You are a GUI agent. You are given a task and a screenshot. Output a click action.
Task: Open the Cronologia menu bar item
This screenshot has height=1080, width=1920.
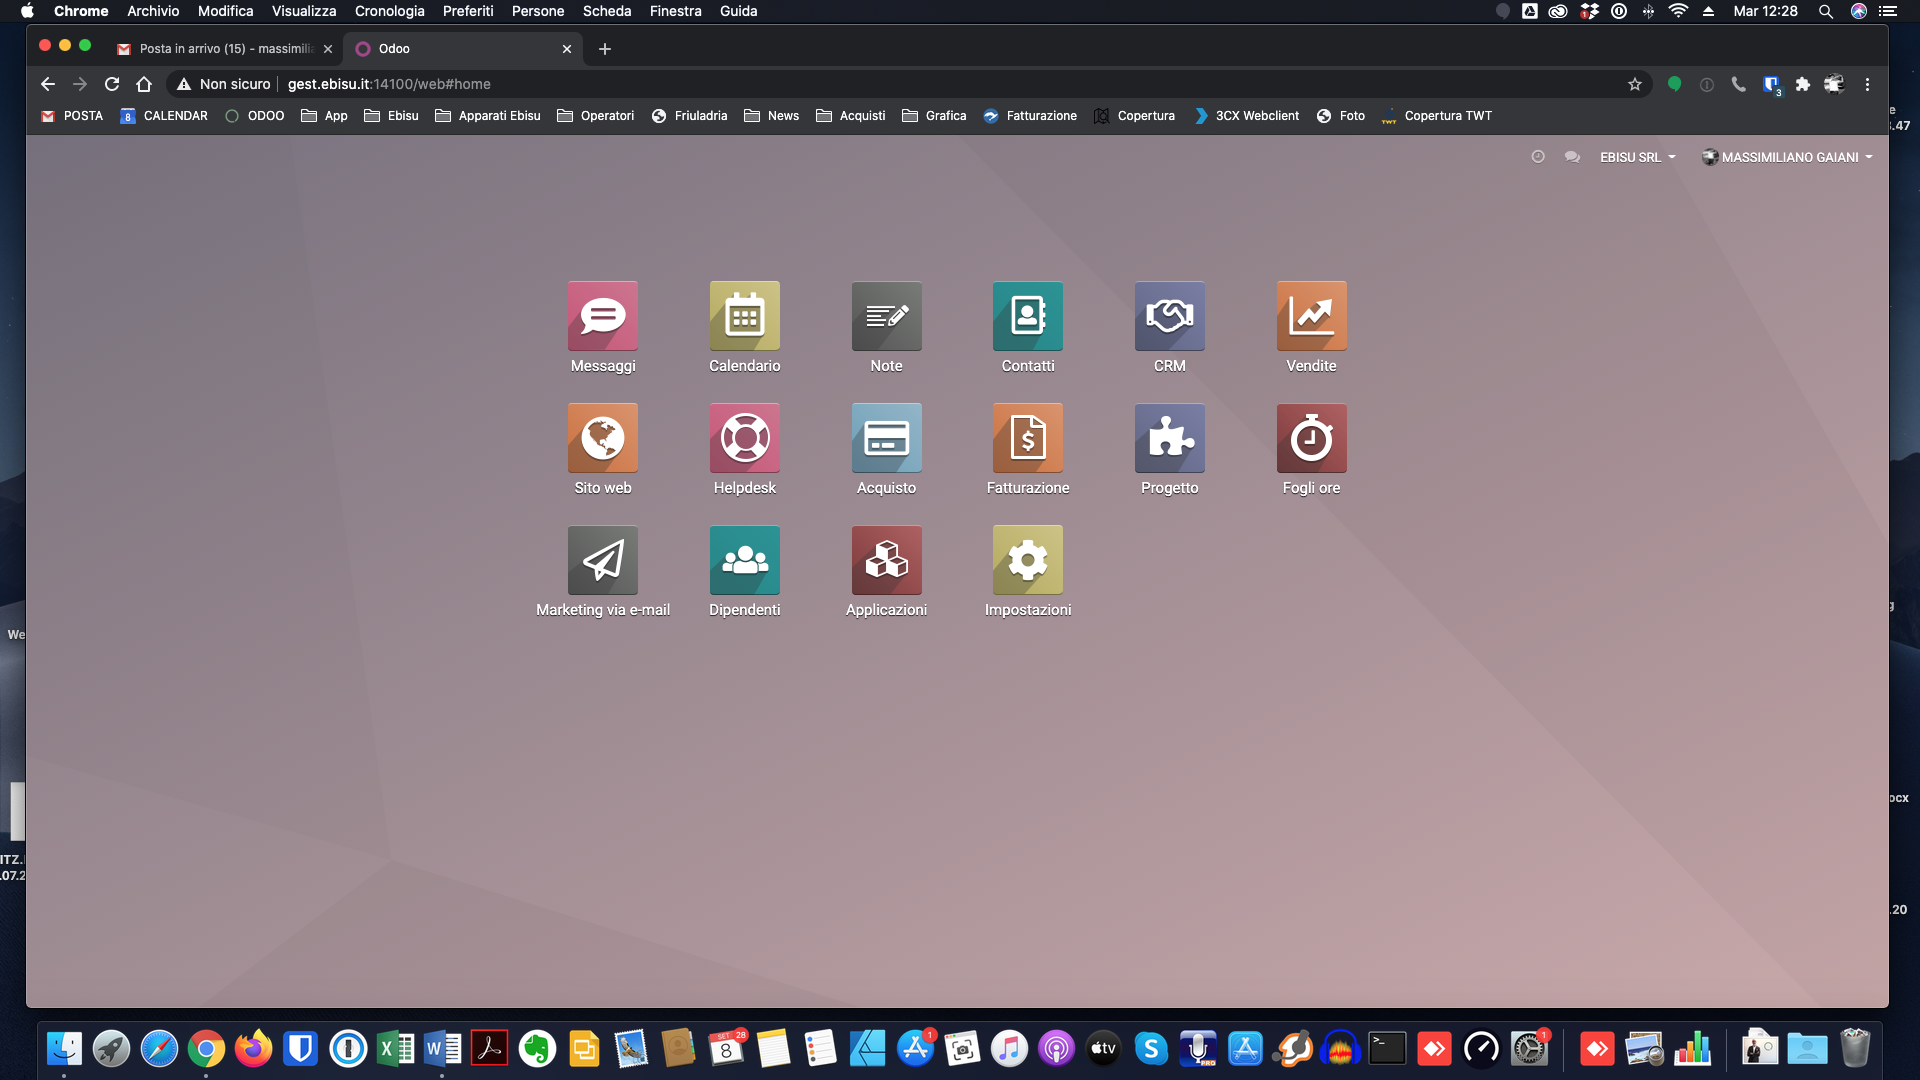(x=389, y=11)
